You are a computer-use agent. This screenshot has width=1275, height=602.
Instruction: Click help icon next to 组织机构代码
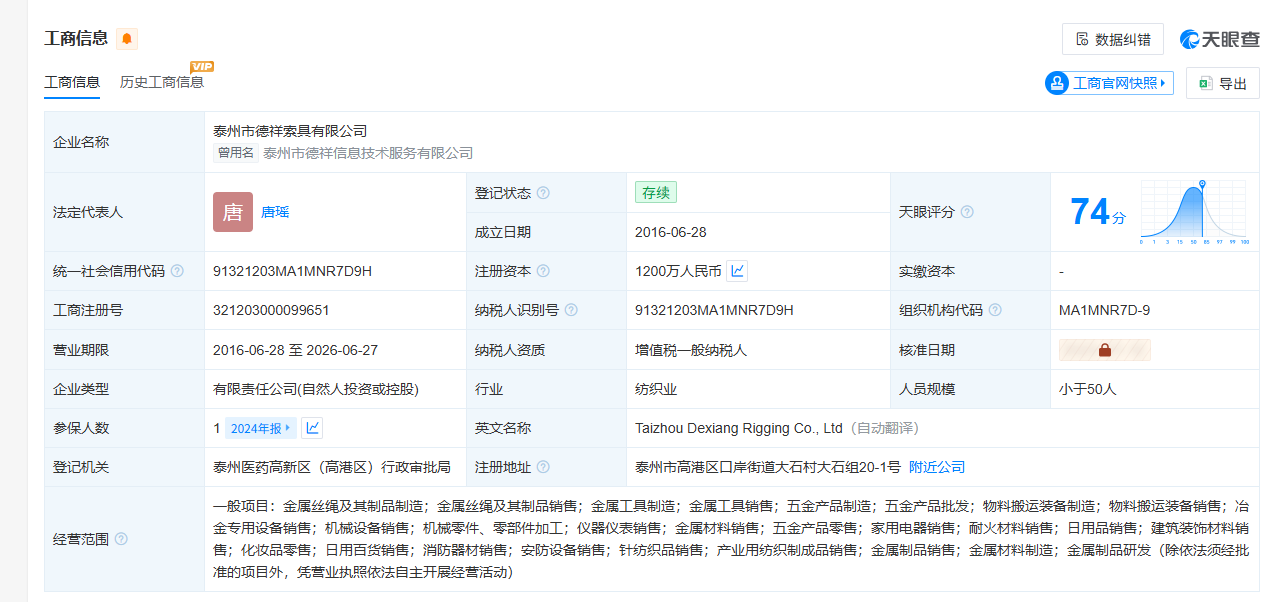[995, 310]
